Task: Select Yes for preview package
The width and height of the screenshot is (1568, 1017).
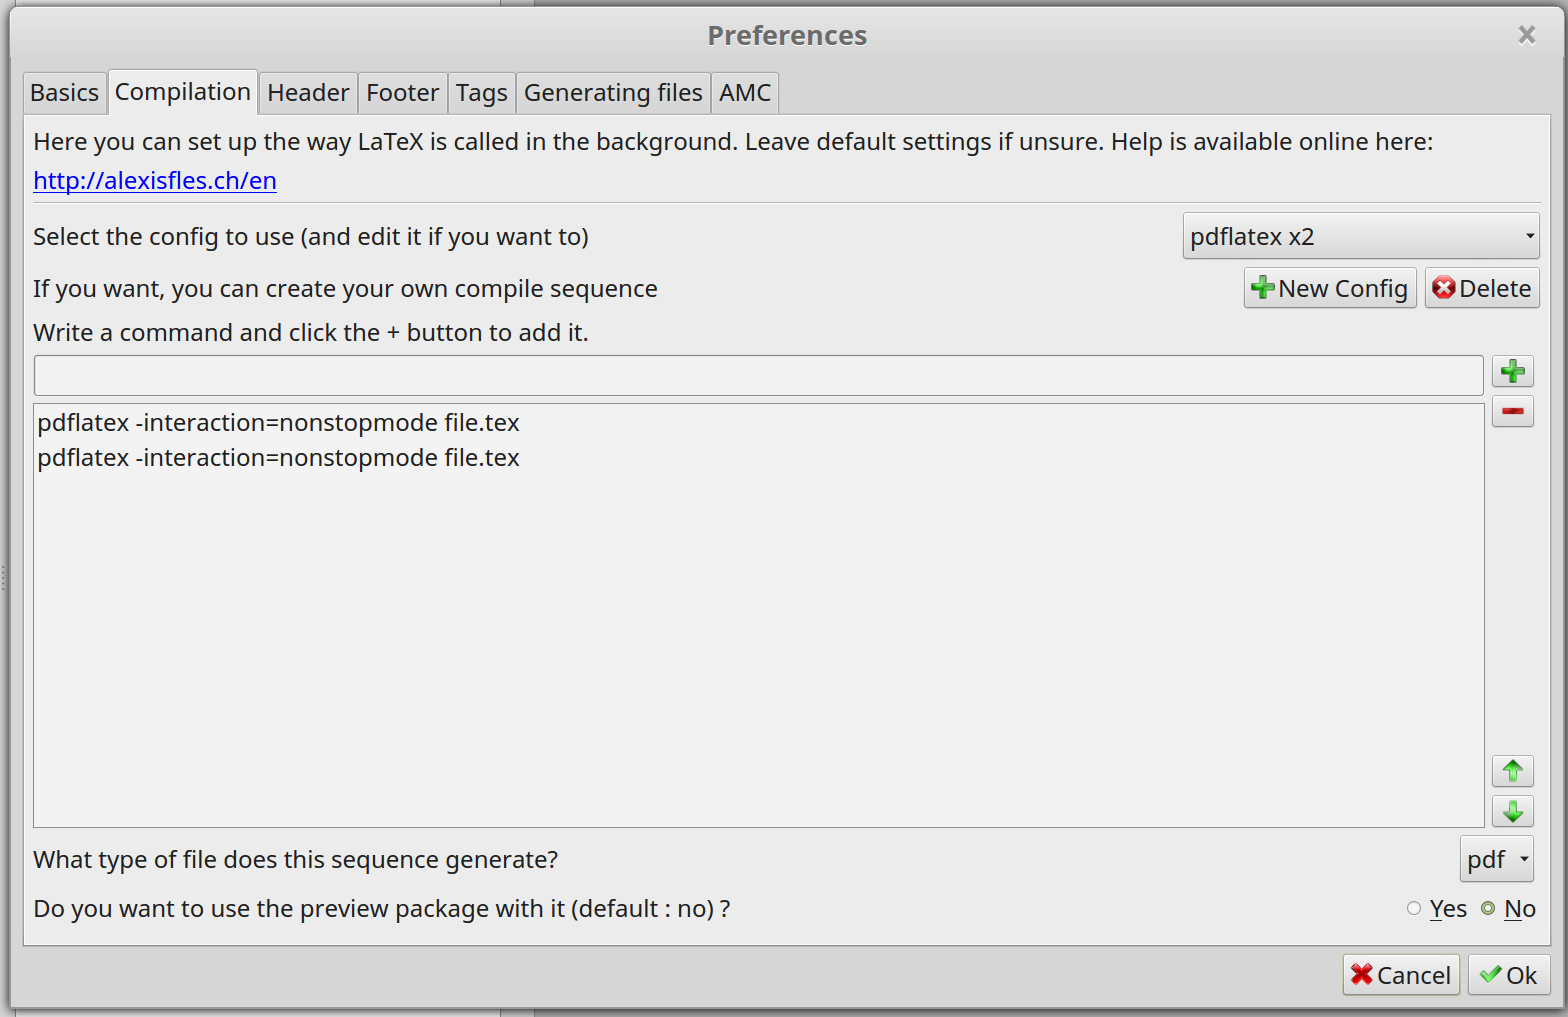Action: click(x=1437, y=909)
